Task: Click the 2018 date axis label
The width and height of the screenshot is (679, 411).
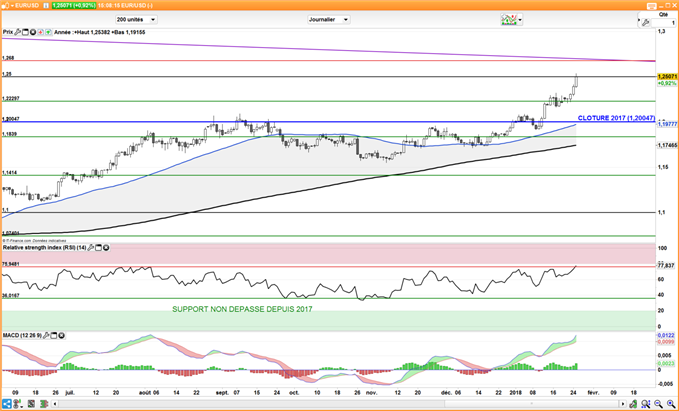Action: coord(515,393)
